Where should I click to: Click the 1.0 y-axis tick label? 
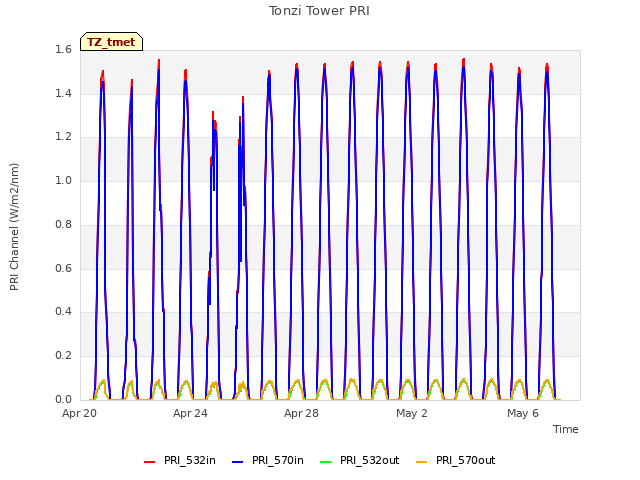[63, 180]
